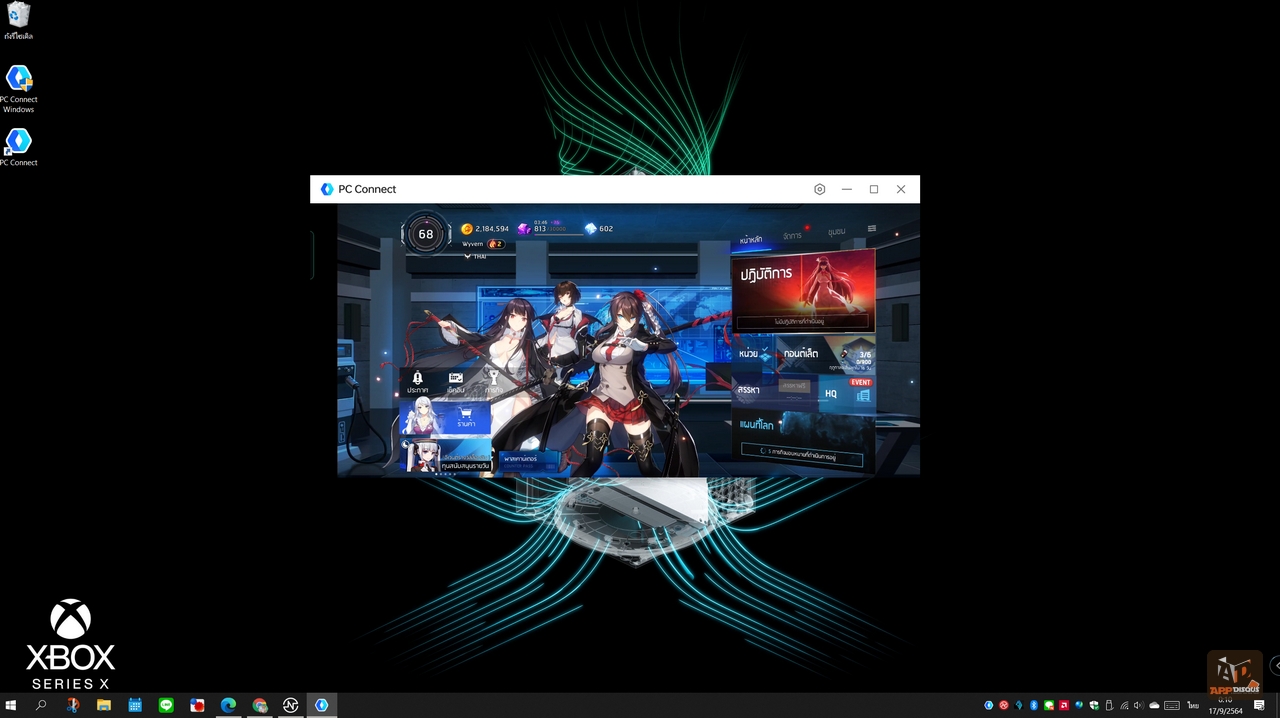Open PC Connect settings gear icon
Image resolution: width=1280 pixels, height=718 pixels.
pyautogui.click(x=820, y=189)
